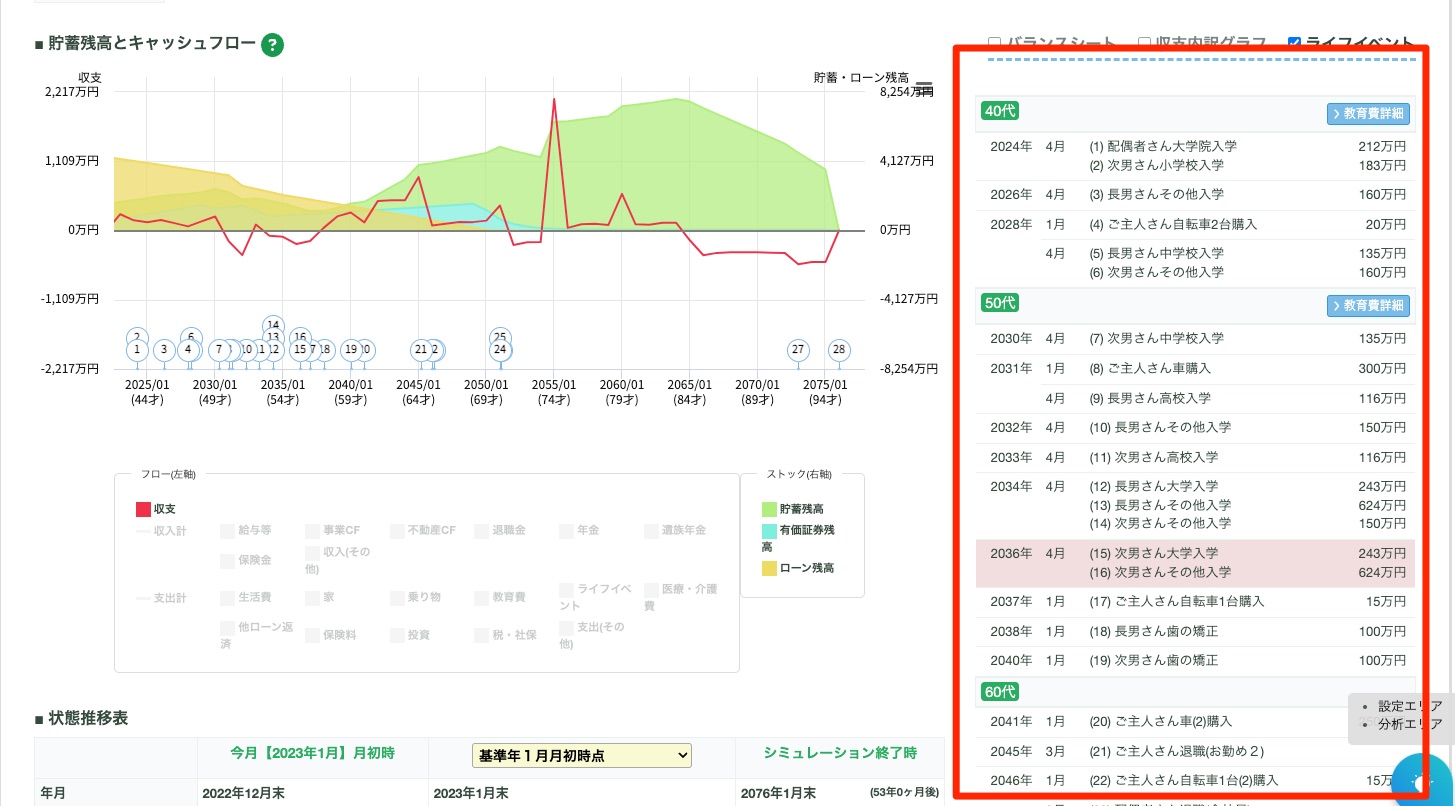Toggle the ライフイベント checkbox

point(1295,43)
